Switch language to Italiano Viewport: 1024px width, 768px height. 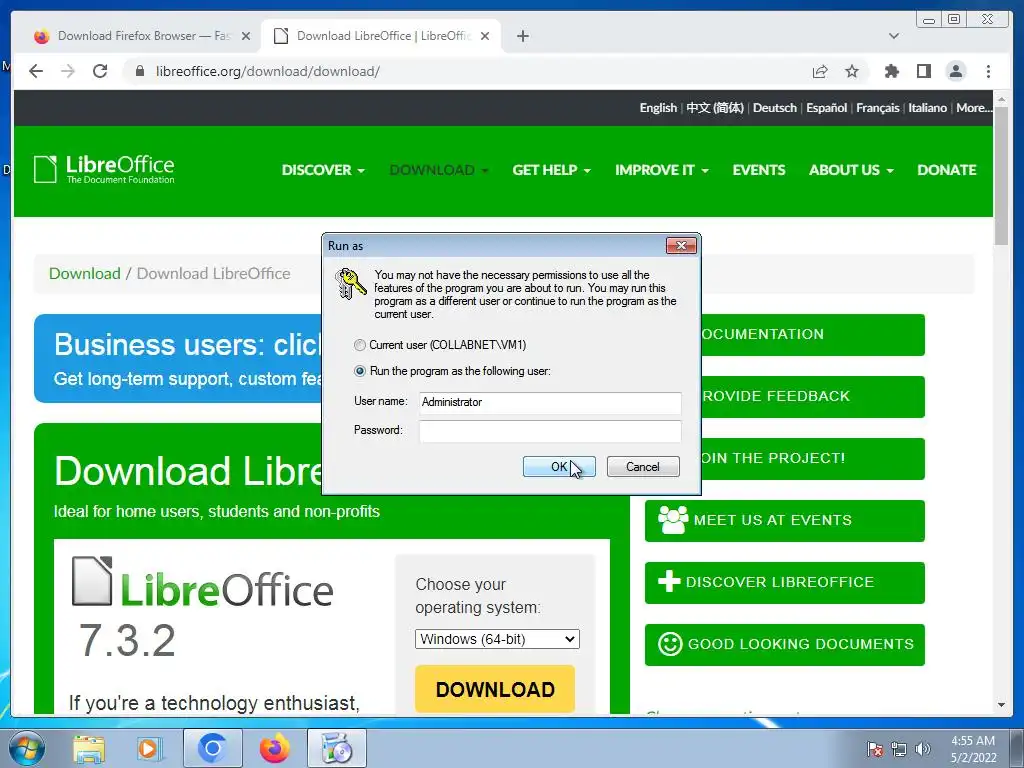point(927,108)
